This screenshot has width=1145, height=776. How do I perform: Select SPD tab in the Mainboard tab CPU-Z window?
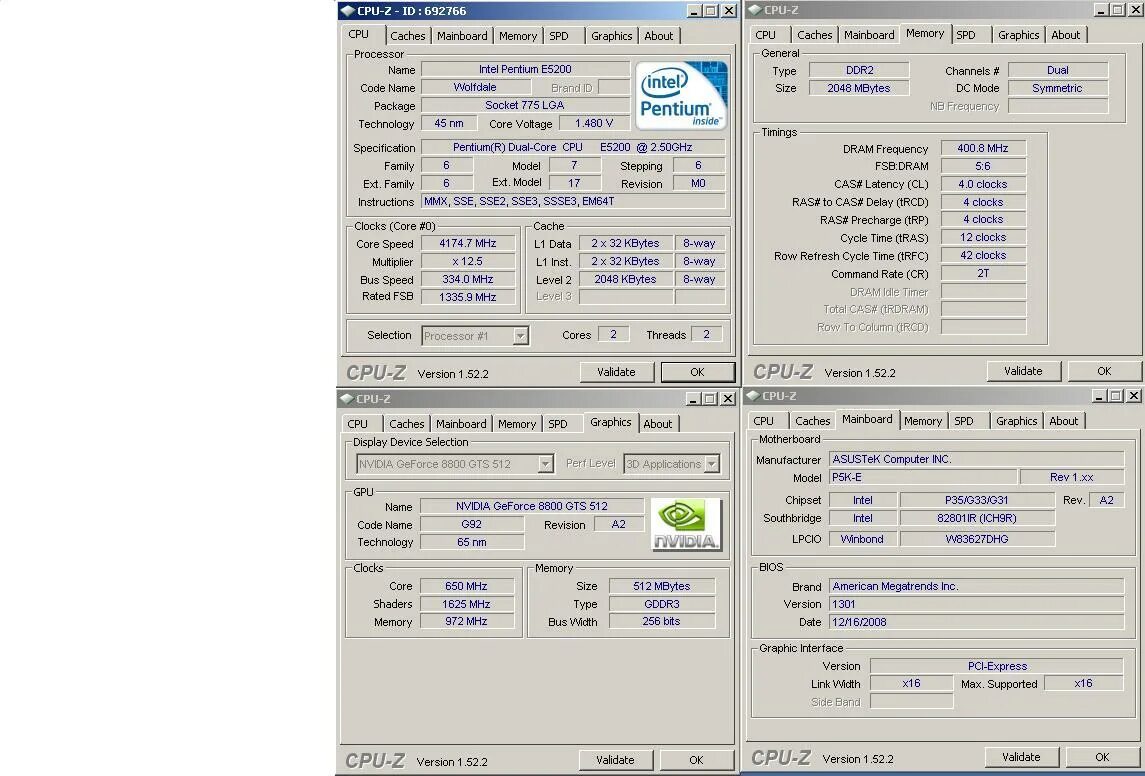point(964,421)
